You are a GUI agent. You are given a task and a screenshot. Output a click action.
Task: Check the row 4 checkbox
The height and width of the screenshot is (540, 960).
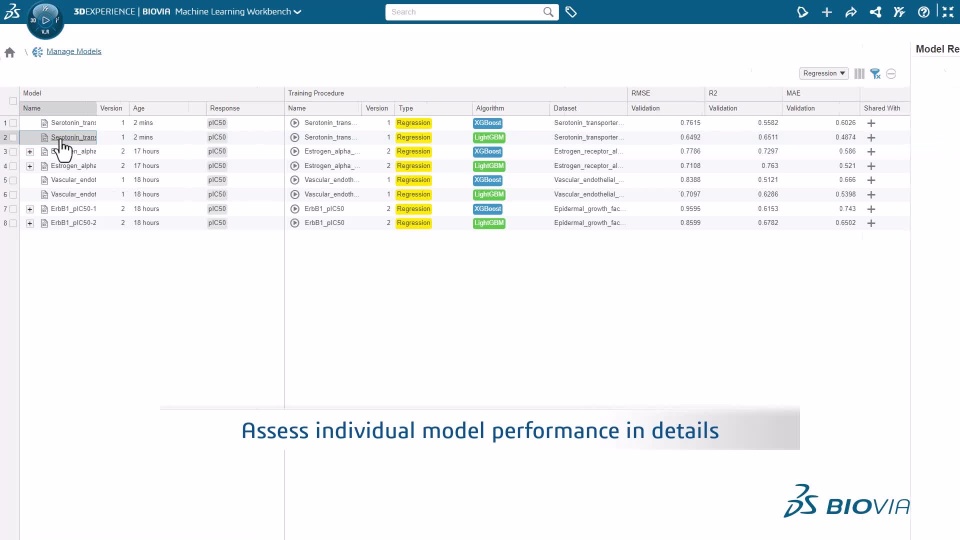point(13,166)
